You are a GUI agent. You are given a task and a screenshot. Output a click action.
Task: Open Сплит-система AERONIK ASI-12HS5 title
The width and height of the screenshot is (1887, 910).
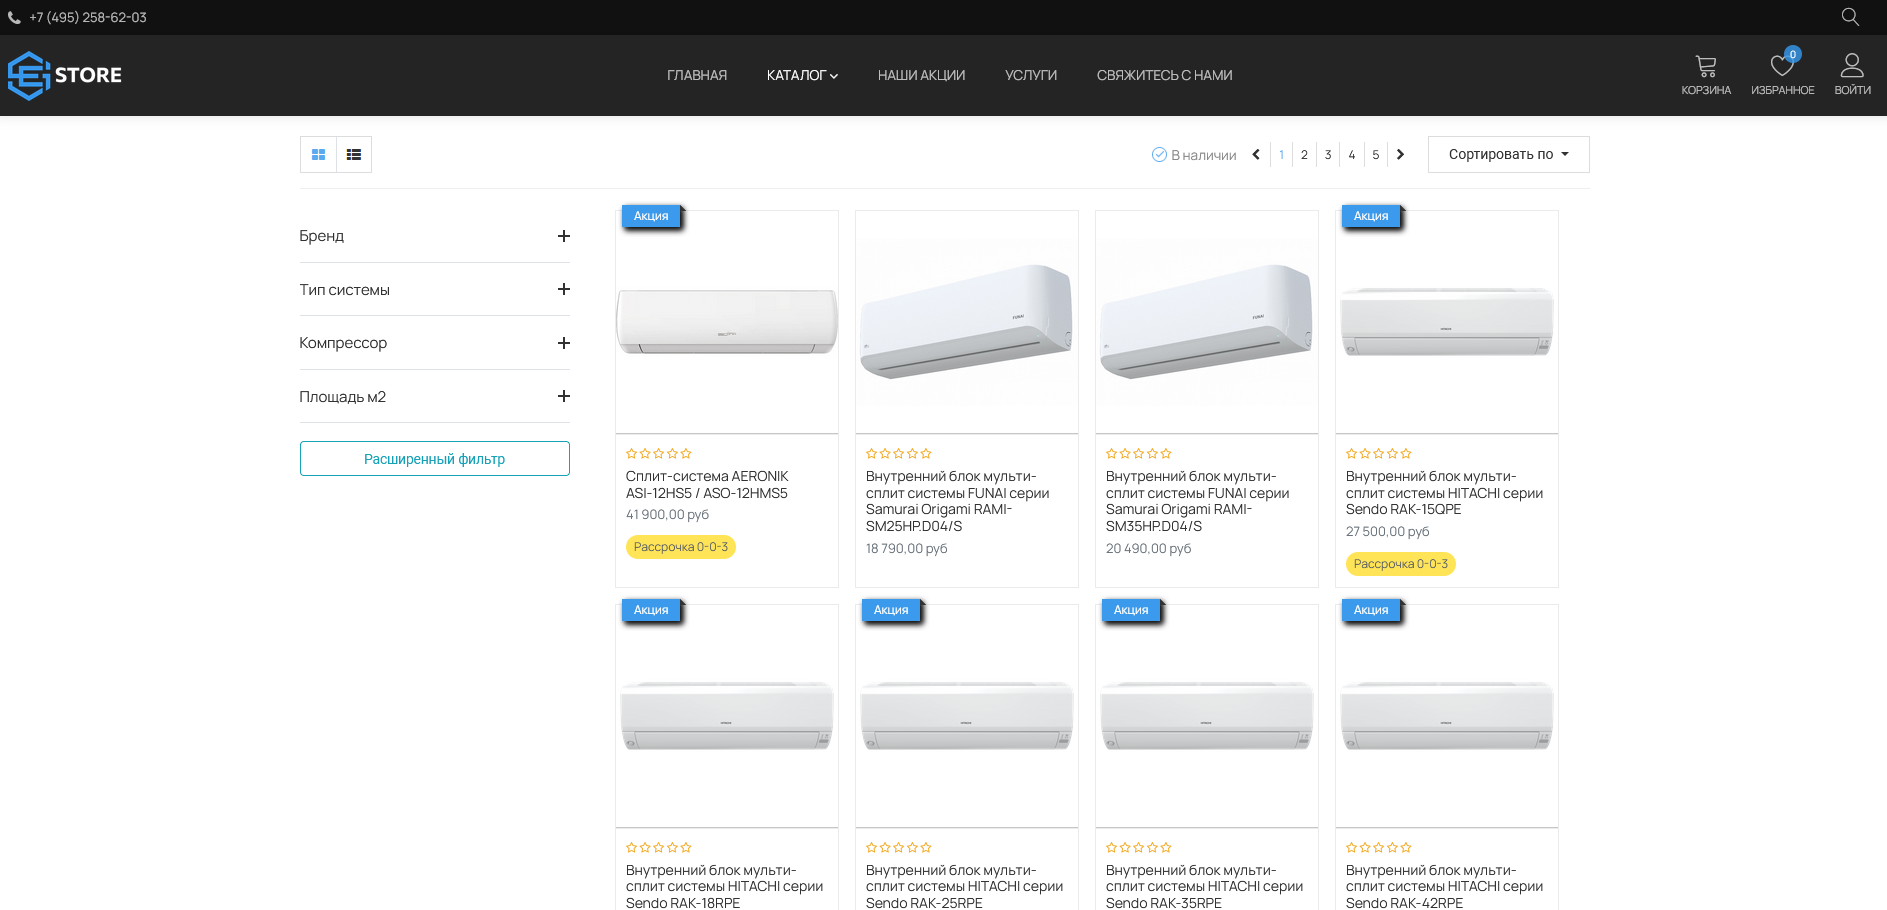[707, 485]
